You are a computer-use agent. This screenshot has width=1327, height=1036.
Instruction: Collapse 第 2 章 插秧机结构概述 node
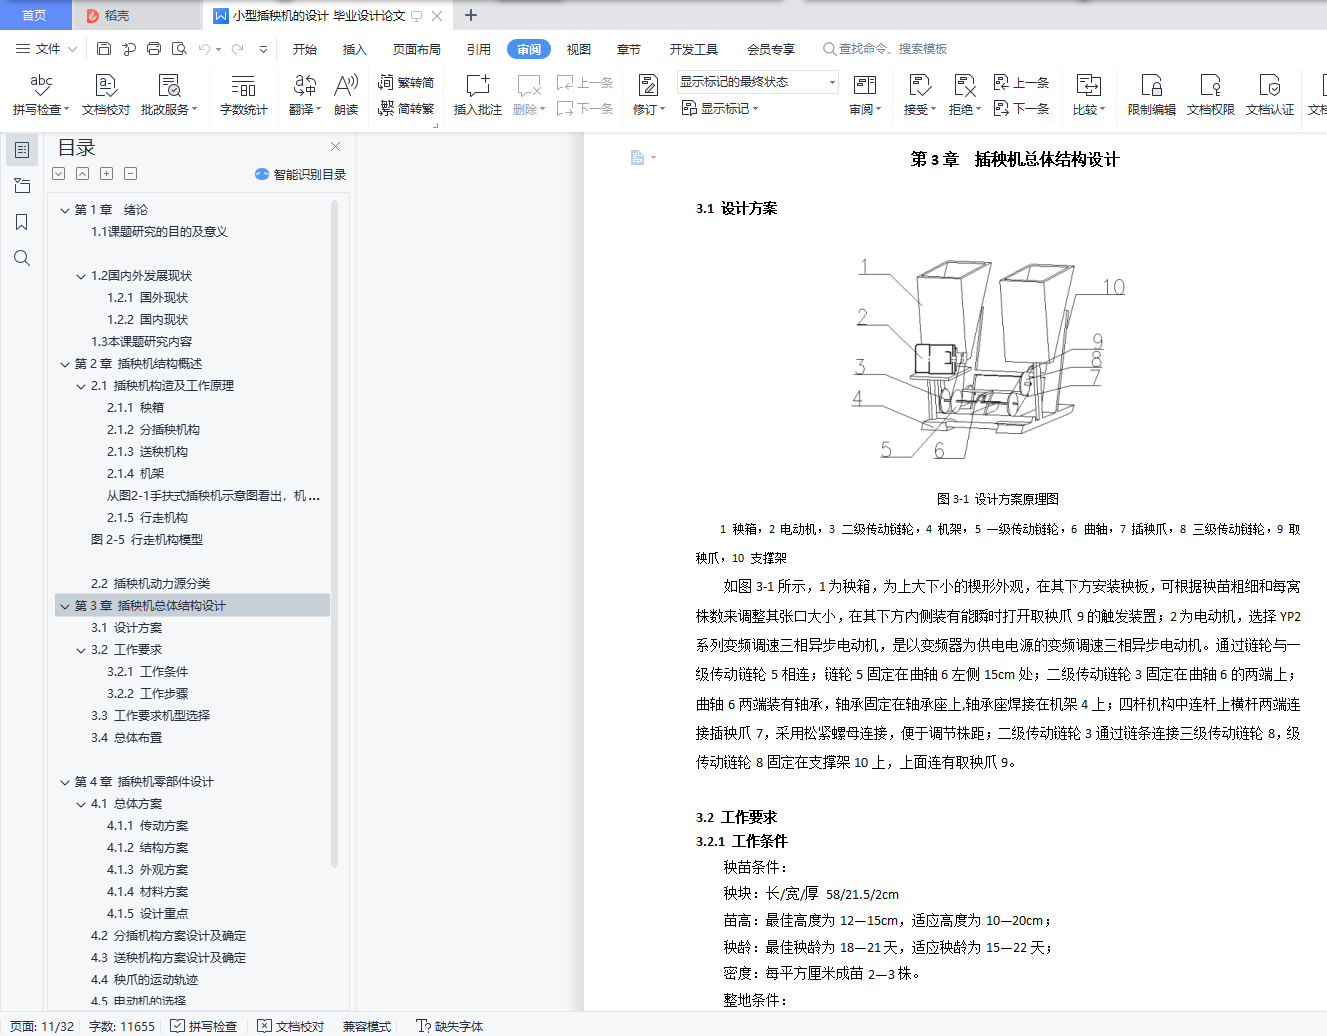(x=65, y=364)
